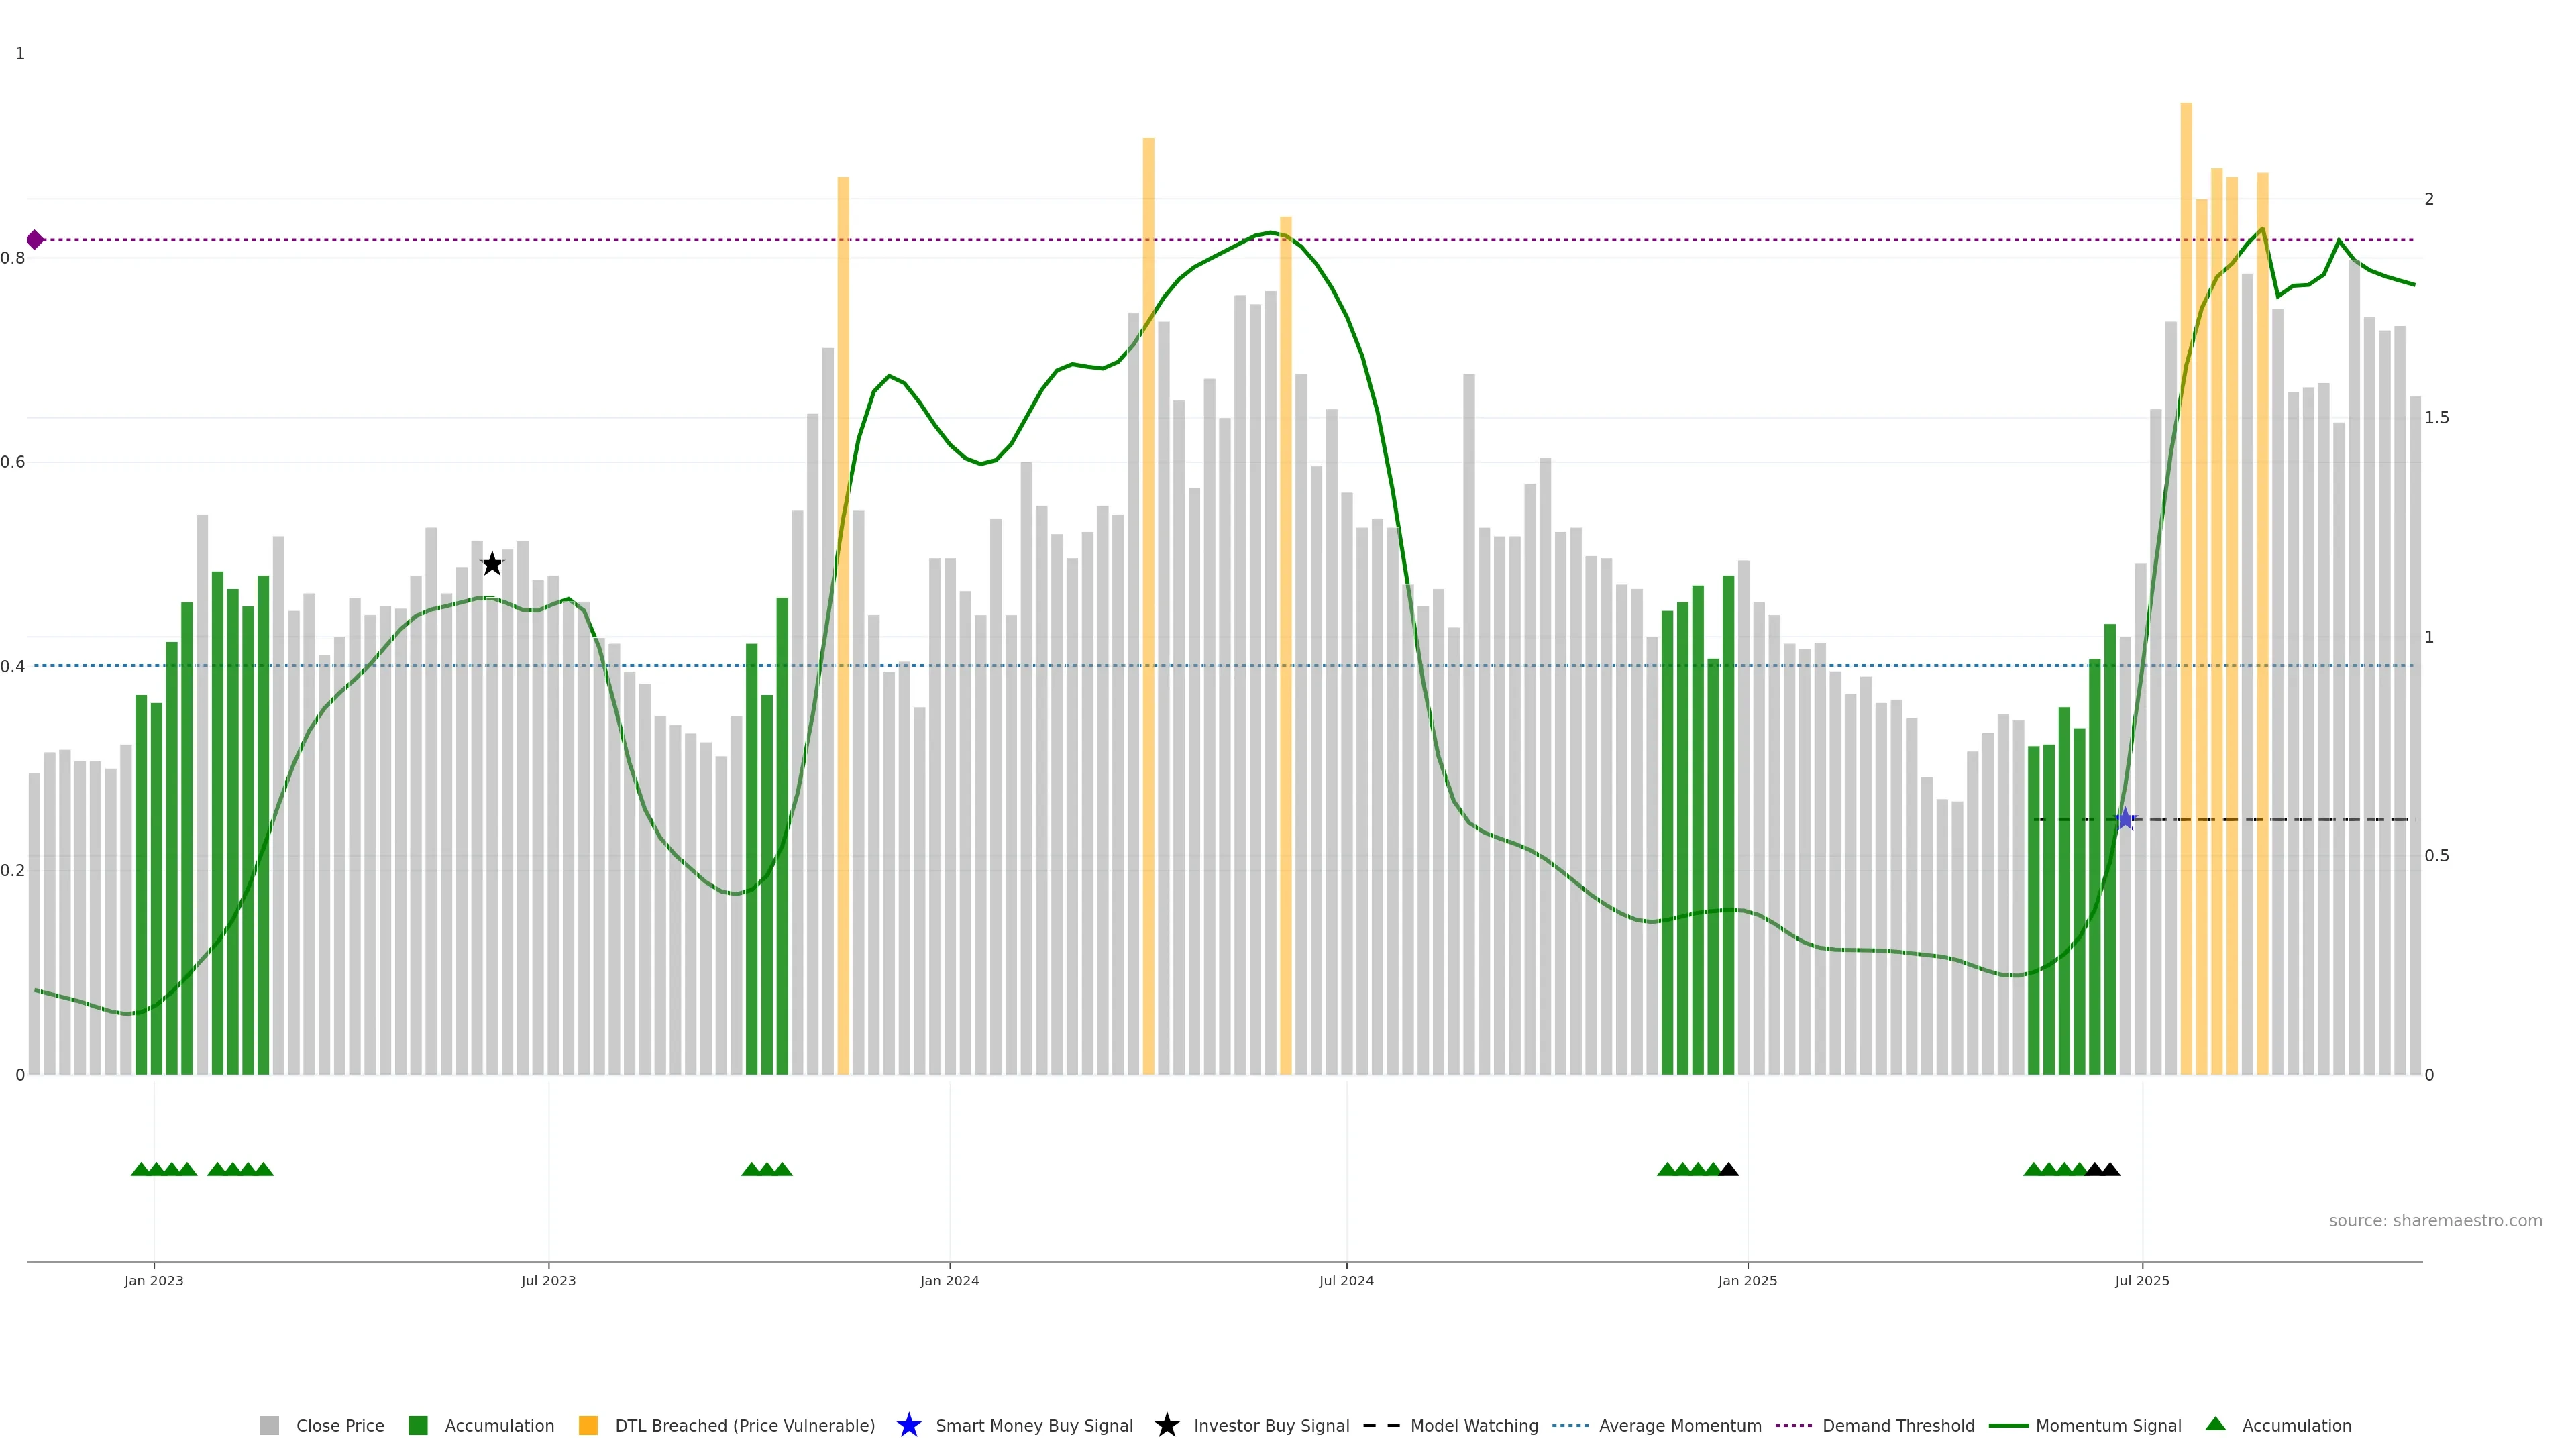Click the Jul 2024 axis label
2576x1449 pixels.
(x=1346, y=1280)
